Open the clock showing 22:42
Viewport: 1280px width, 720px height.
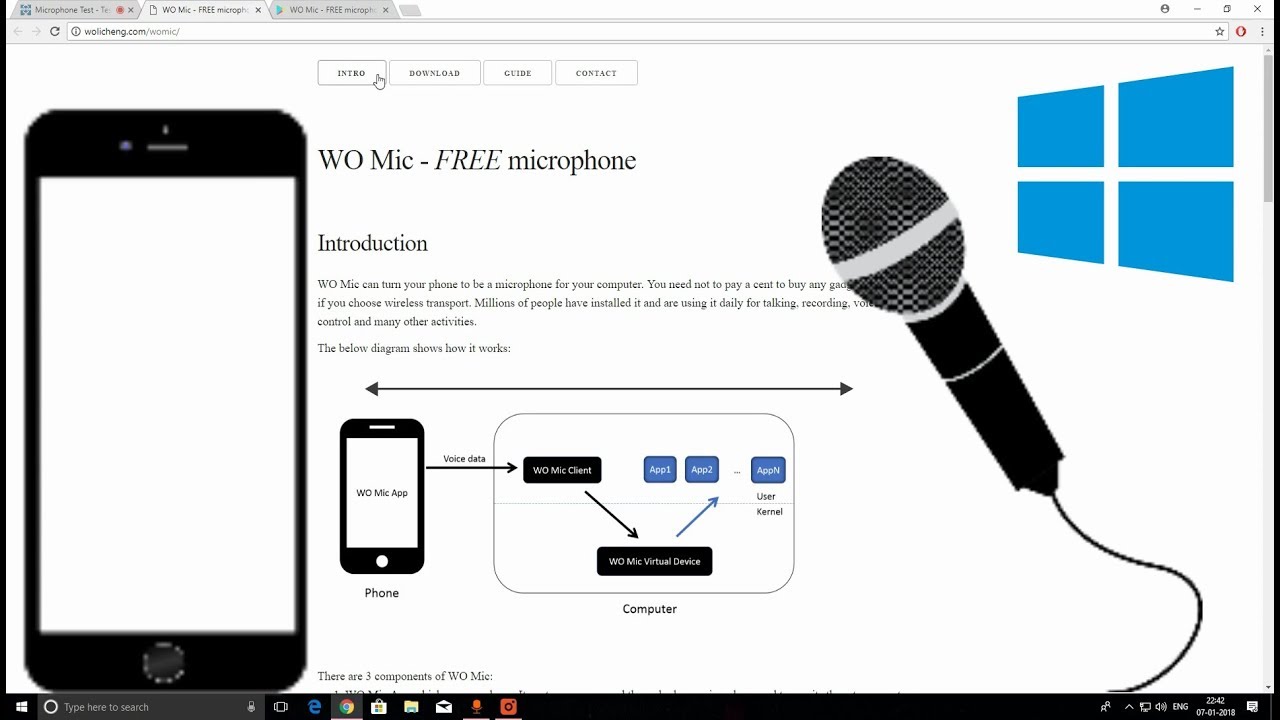click(x=1218, y=707)
